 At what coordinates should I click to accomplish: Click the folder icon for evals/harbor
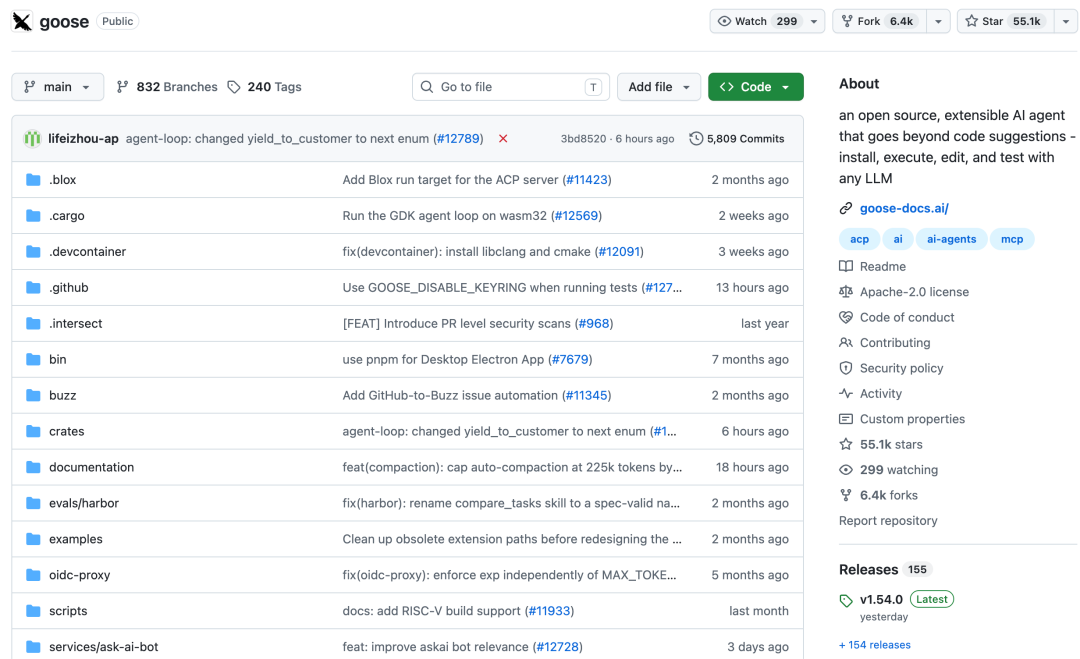(x=33, y=503)
